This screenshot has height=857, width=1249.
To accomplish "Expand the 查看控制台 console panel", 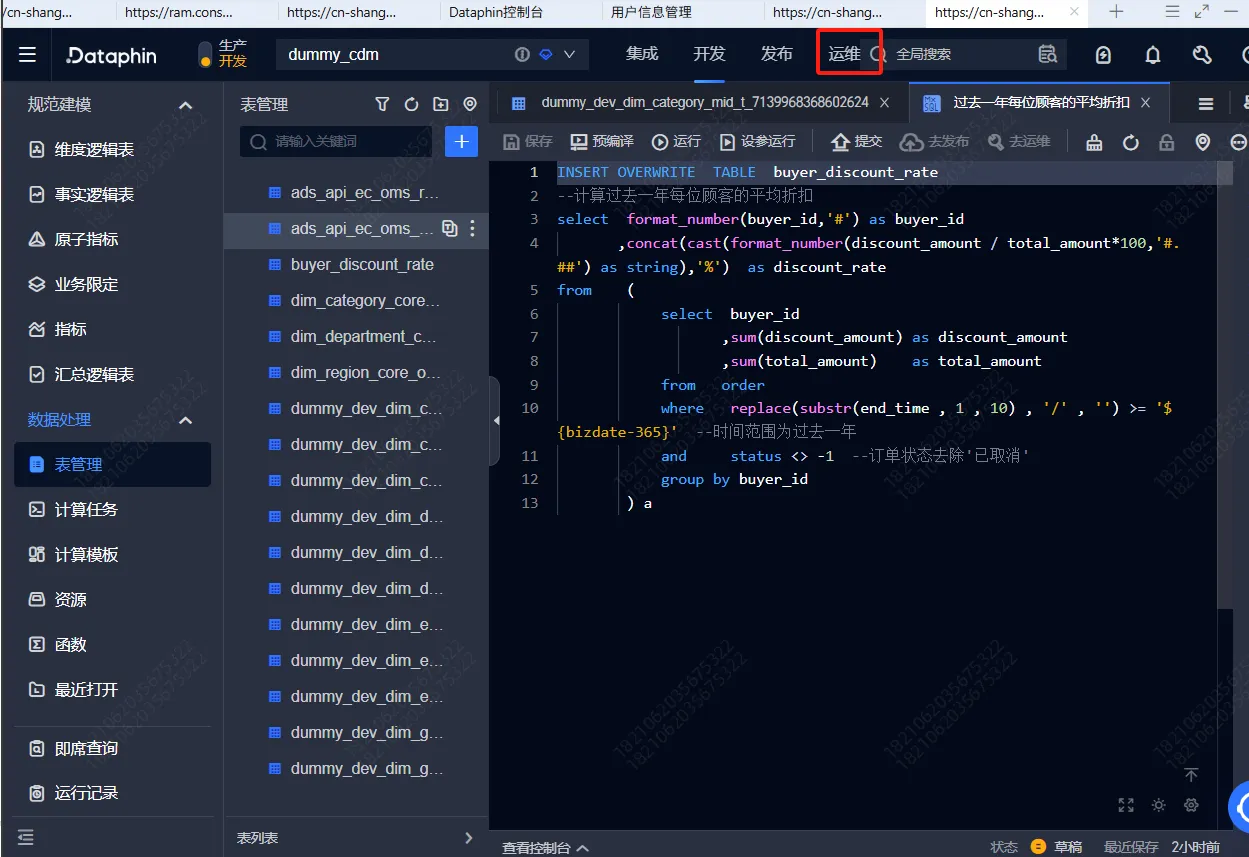I will (546, 847).
